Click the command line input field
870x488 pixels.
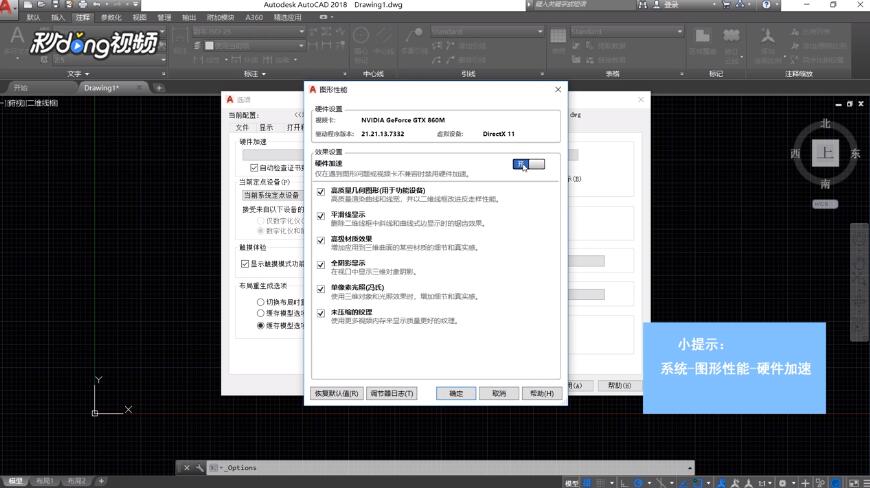pyautogui.click(x=452, y=468)
